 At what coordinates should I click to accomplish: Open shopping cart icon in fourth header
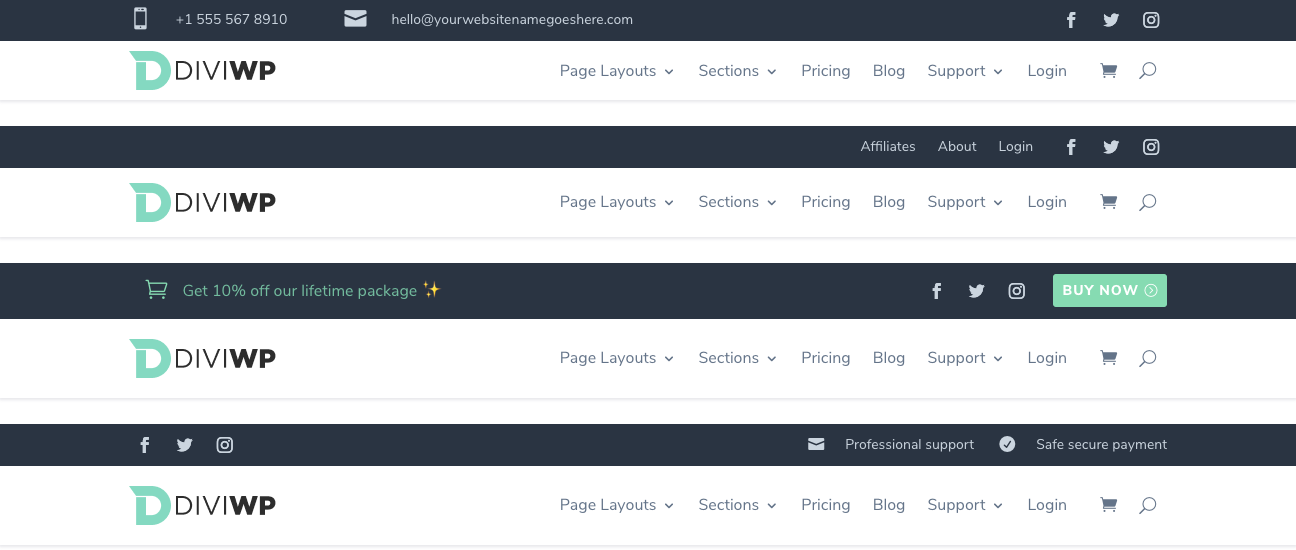(x=1108, y=505)
